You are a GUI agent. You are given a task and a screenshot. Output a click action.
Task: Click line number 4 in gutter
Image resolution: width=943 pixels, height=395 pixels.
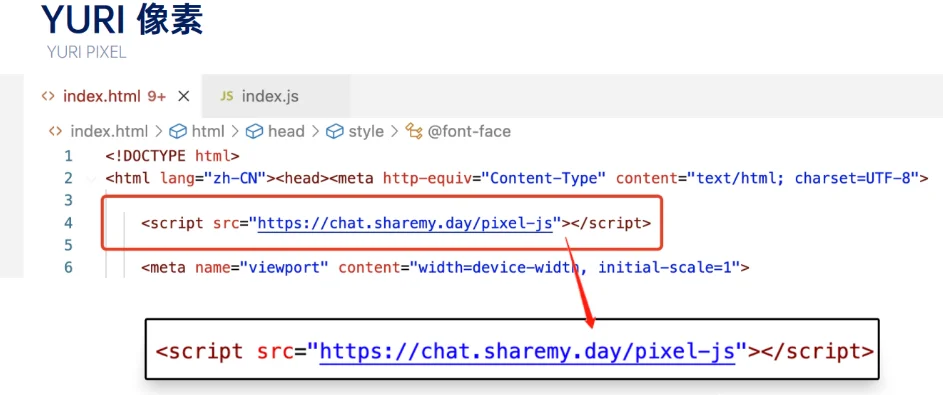pyautogui.click(x=68, y=223)
